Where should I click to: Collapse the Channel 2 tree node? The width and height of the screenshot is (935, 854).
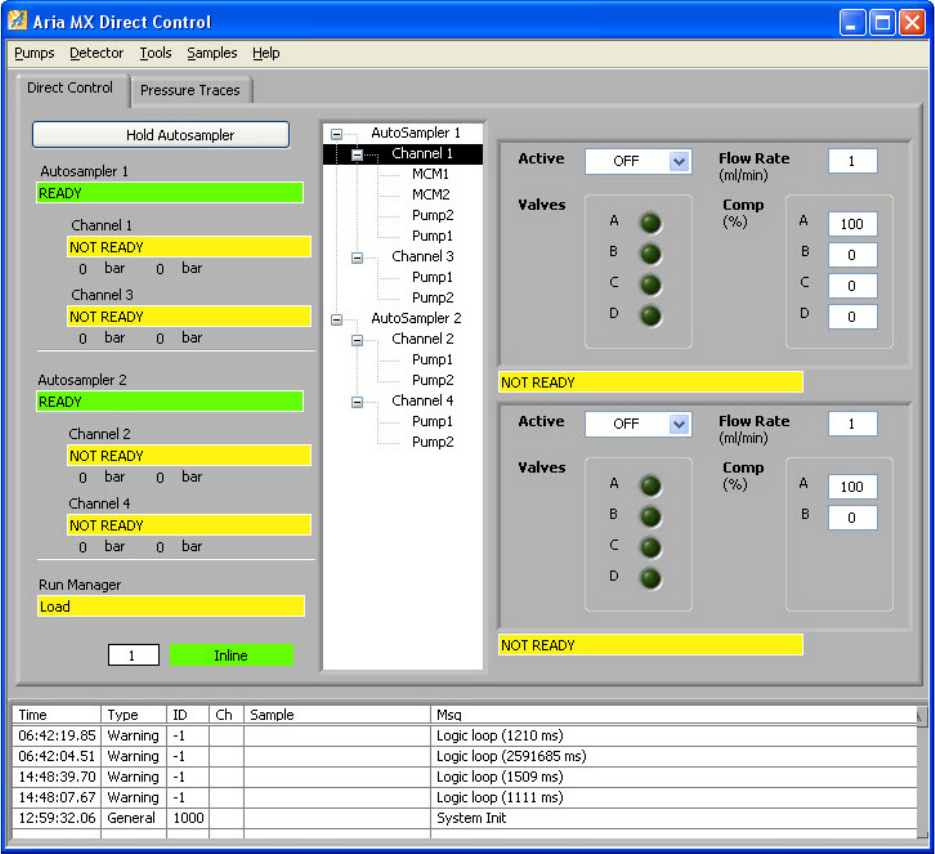click(x=357, y=341)
